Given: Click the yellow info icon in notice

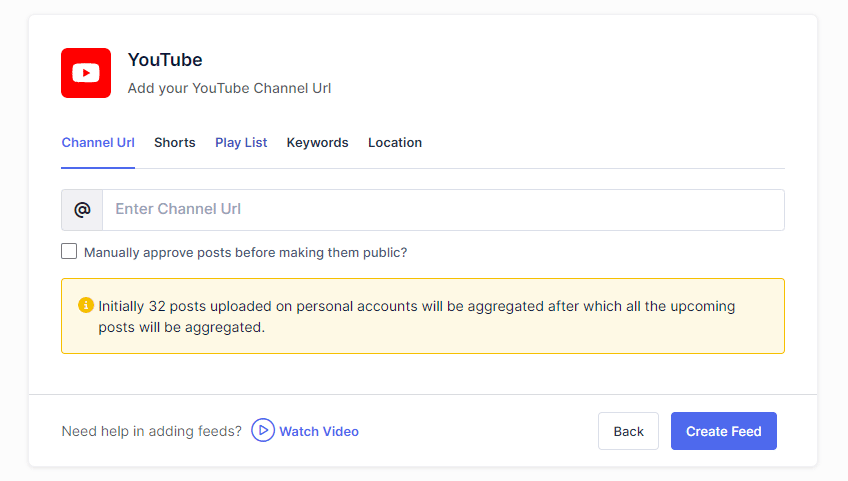Looking at the screenshot, I should pyautogui.click(x=85, y=305).
